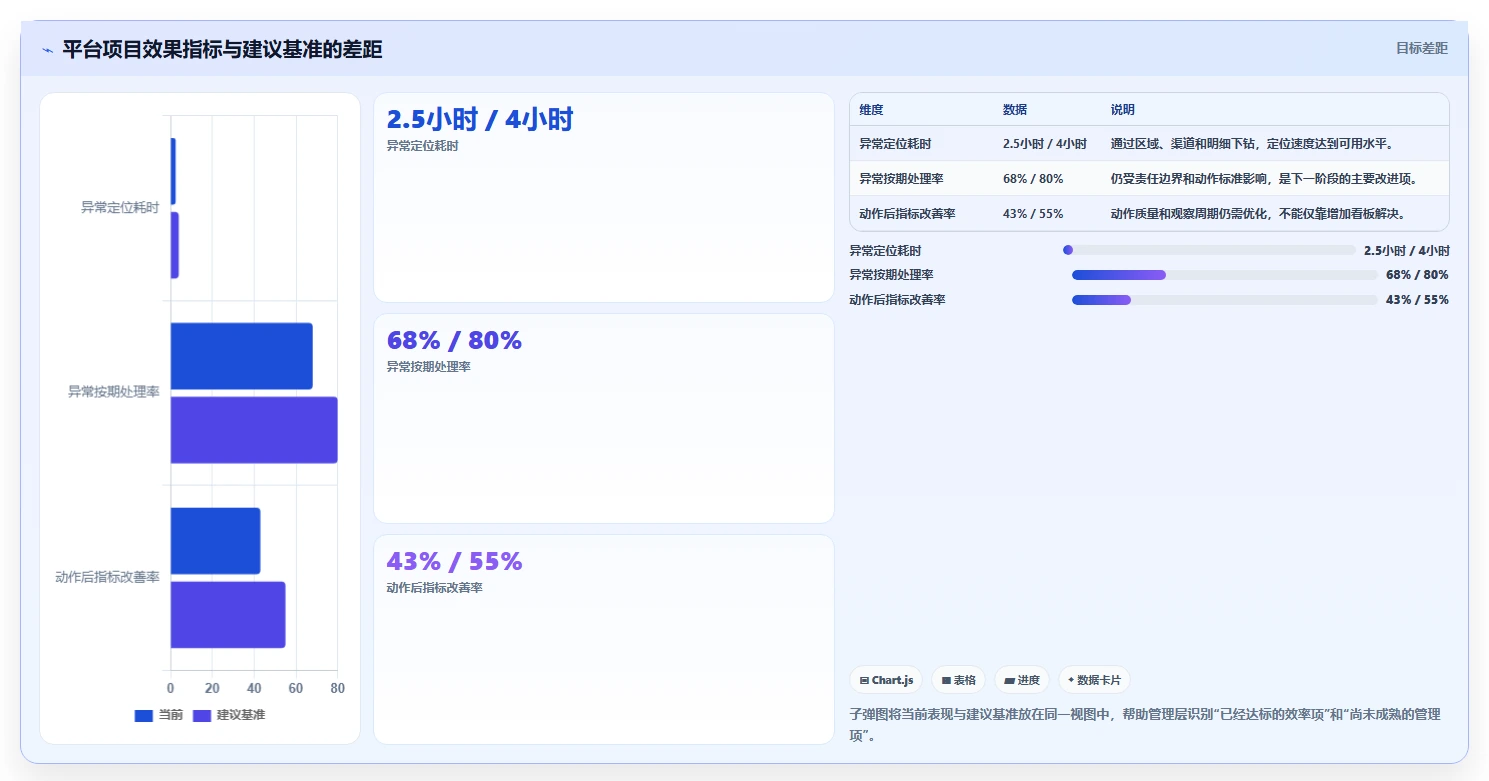This screenshot has height=781, width=1489.
Task: Click the 动作后指标改善率 progress bar
Action: (x=1225, y=300)
